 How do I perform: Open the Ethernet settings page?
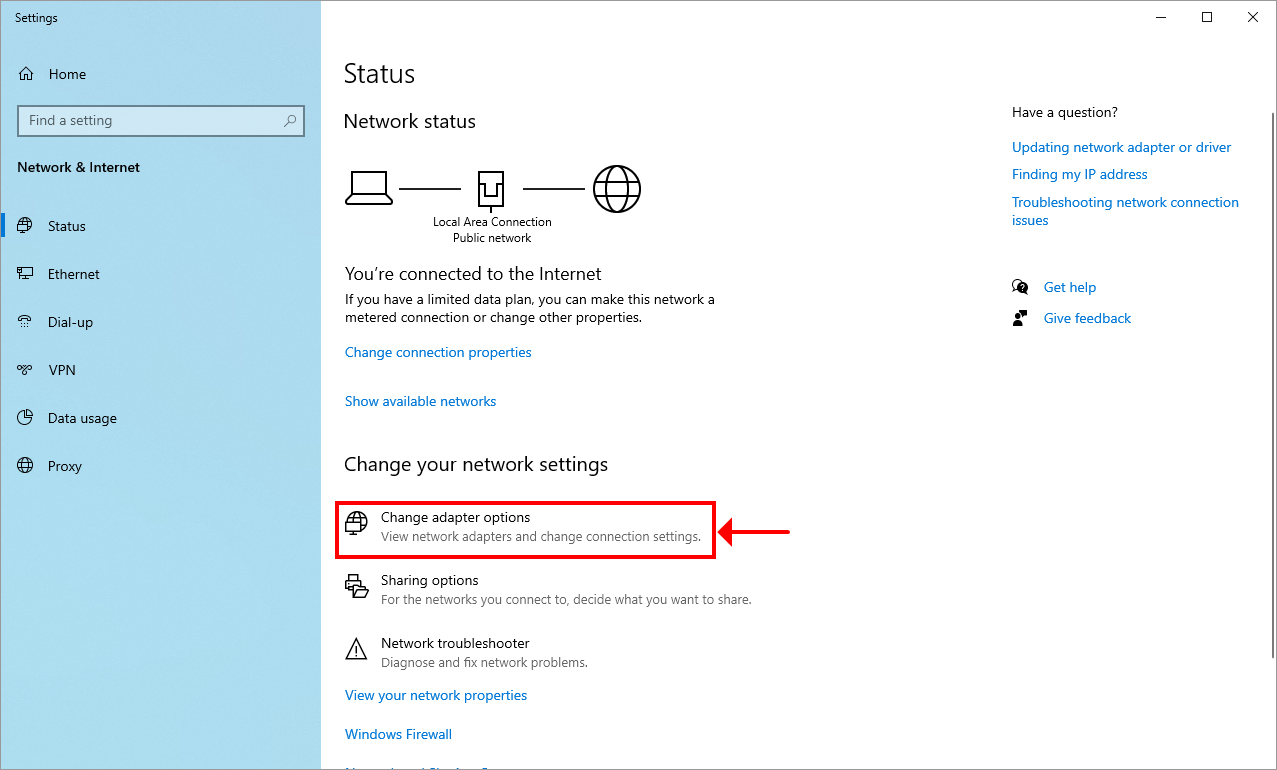[x=73, y=274]
